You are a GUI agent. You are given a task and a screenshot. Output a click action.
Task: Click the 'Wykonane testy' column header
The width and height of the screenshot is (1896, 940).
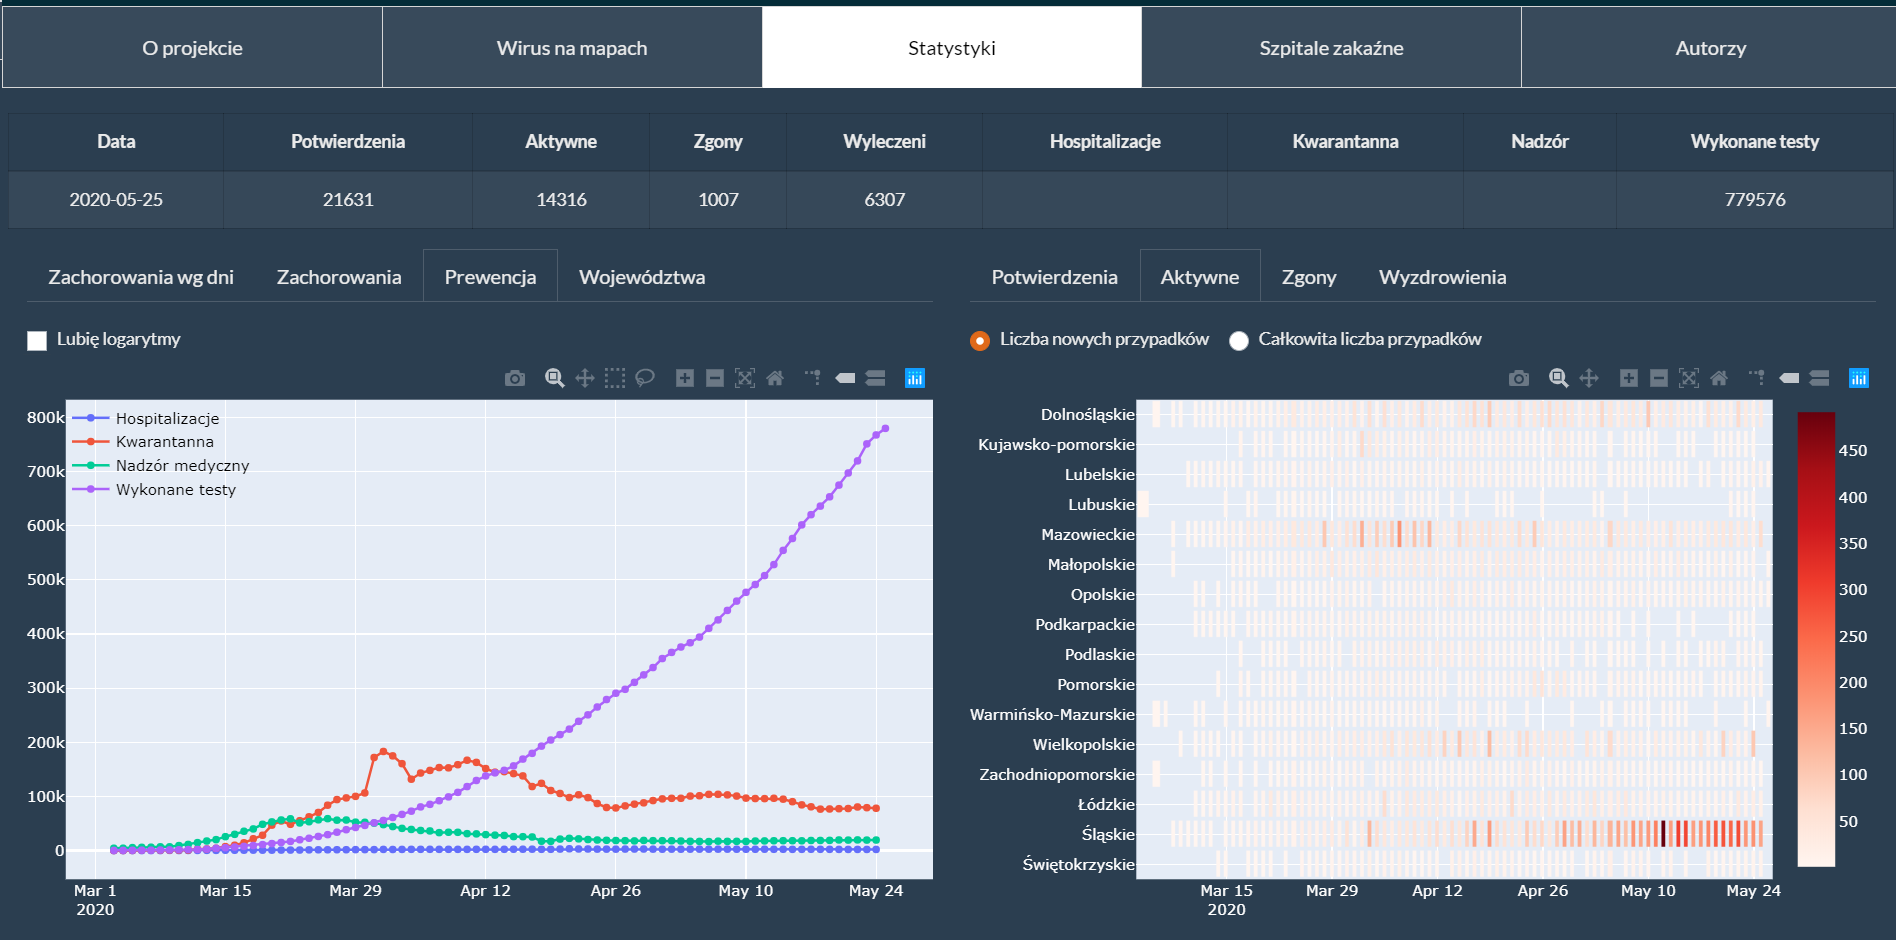click(x=1754, y=141)
